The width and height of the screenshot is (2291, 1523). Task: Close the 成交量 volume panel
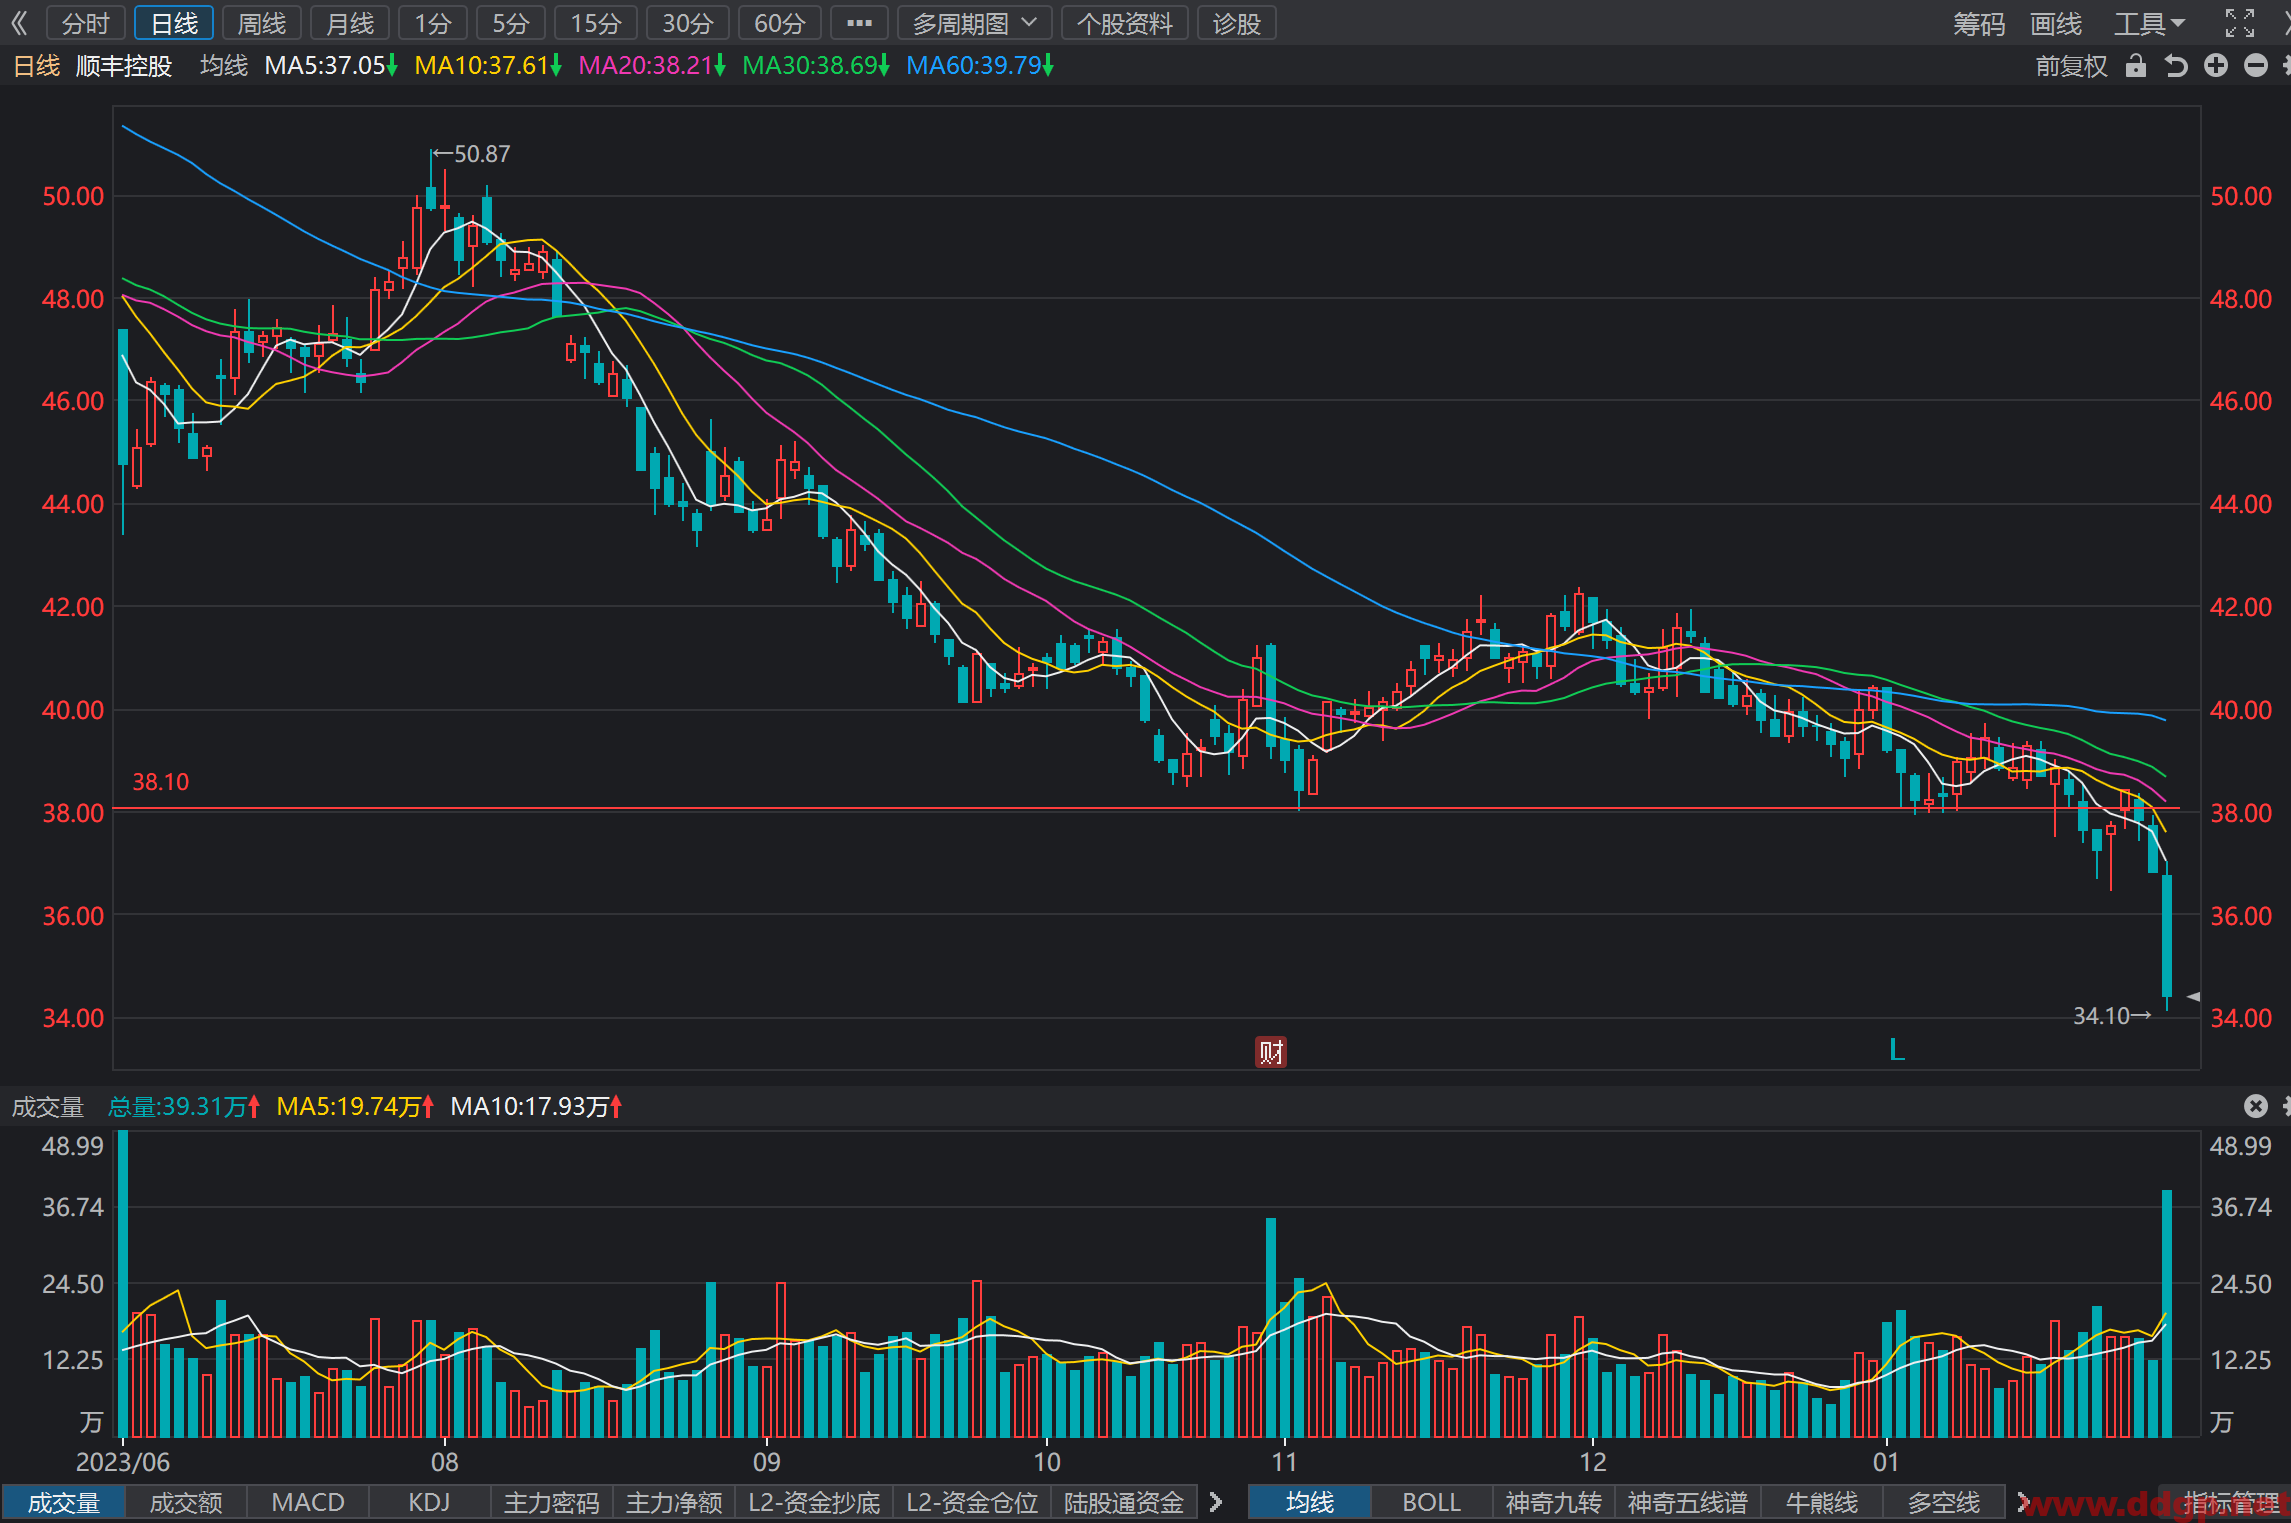2255,1106
